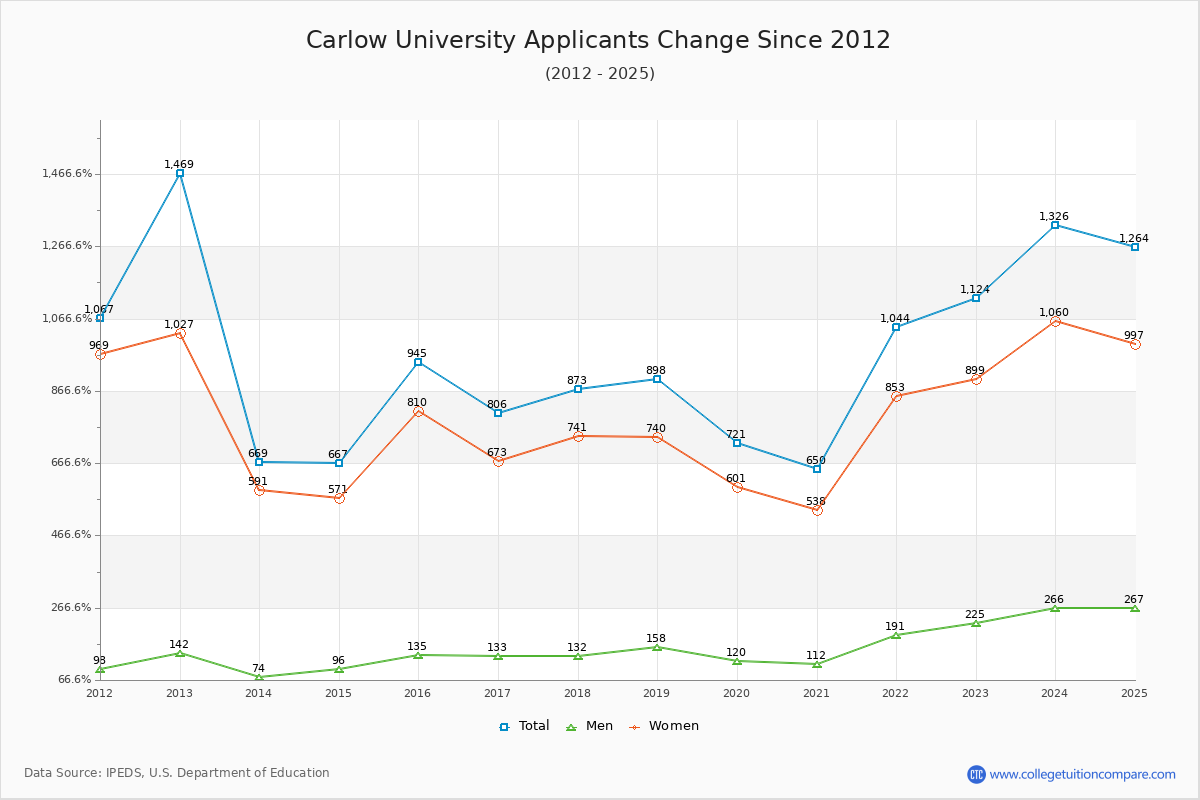
Task: Click the Data Source IPEDS text
Action: pos(177,773)
